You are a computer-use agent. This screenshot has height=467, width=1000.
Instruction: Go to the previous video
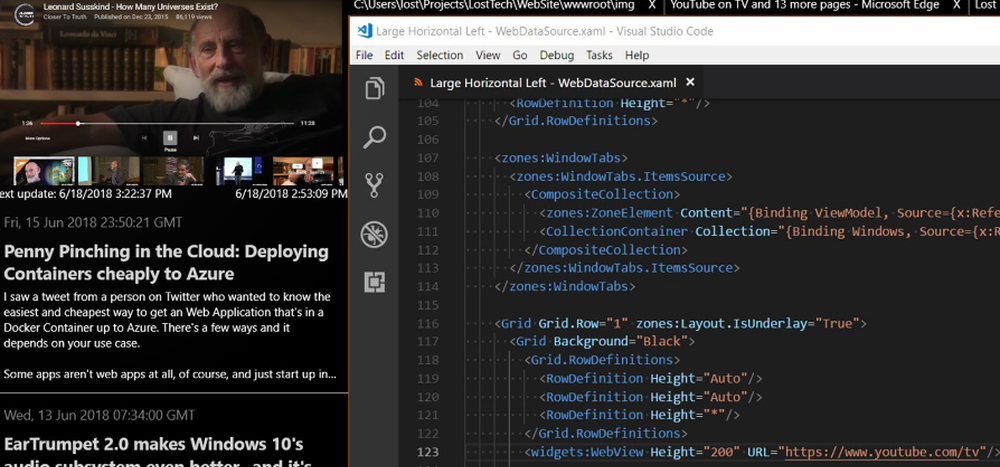[144, 137]
